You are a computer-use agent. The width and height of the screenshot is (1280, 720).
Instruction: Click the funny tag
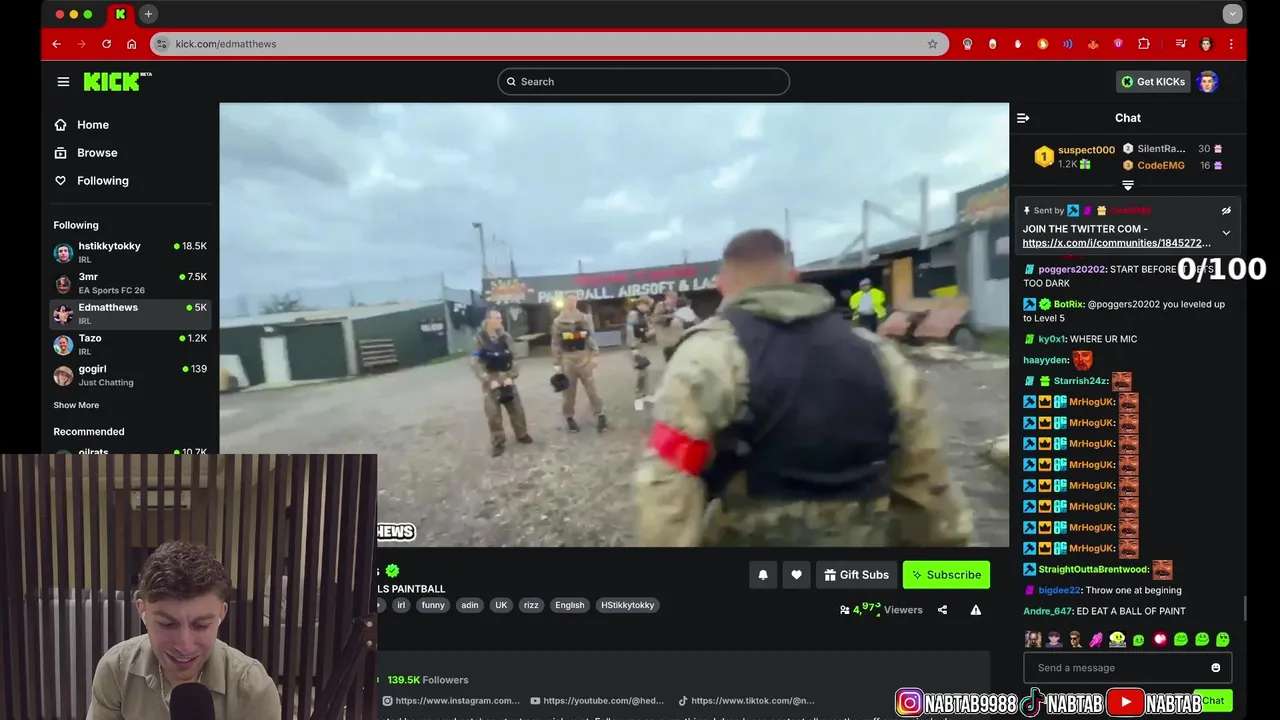pos(433,605)
